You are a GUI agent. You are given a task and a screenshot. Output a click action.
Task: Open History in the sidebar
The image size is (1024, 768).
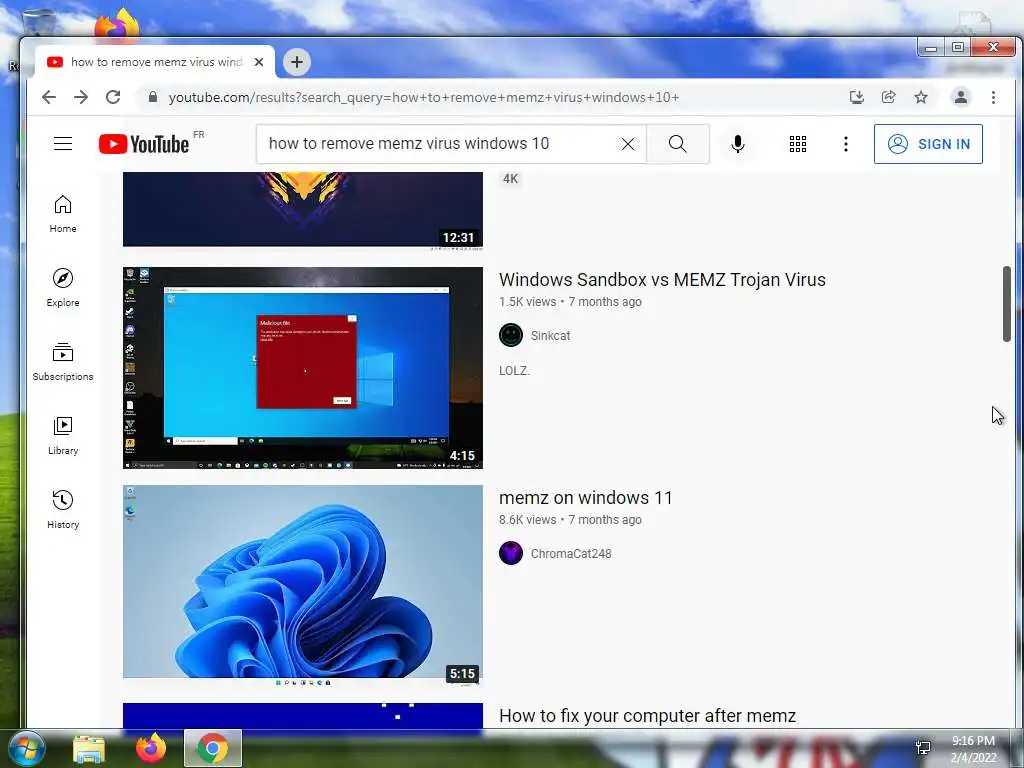(63, 510)
